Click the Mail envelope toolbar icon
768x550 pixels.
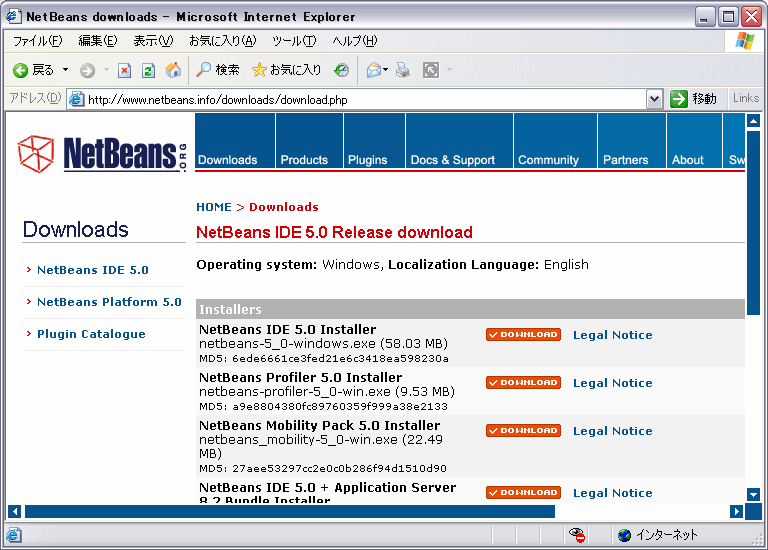click(374, 71)
